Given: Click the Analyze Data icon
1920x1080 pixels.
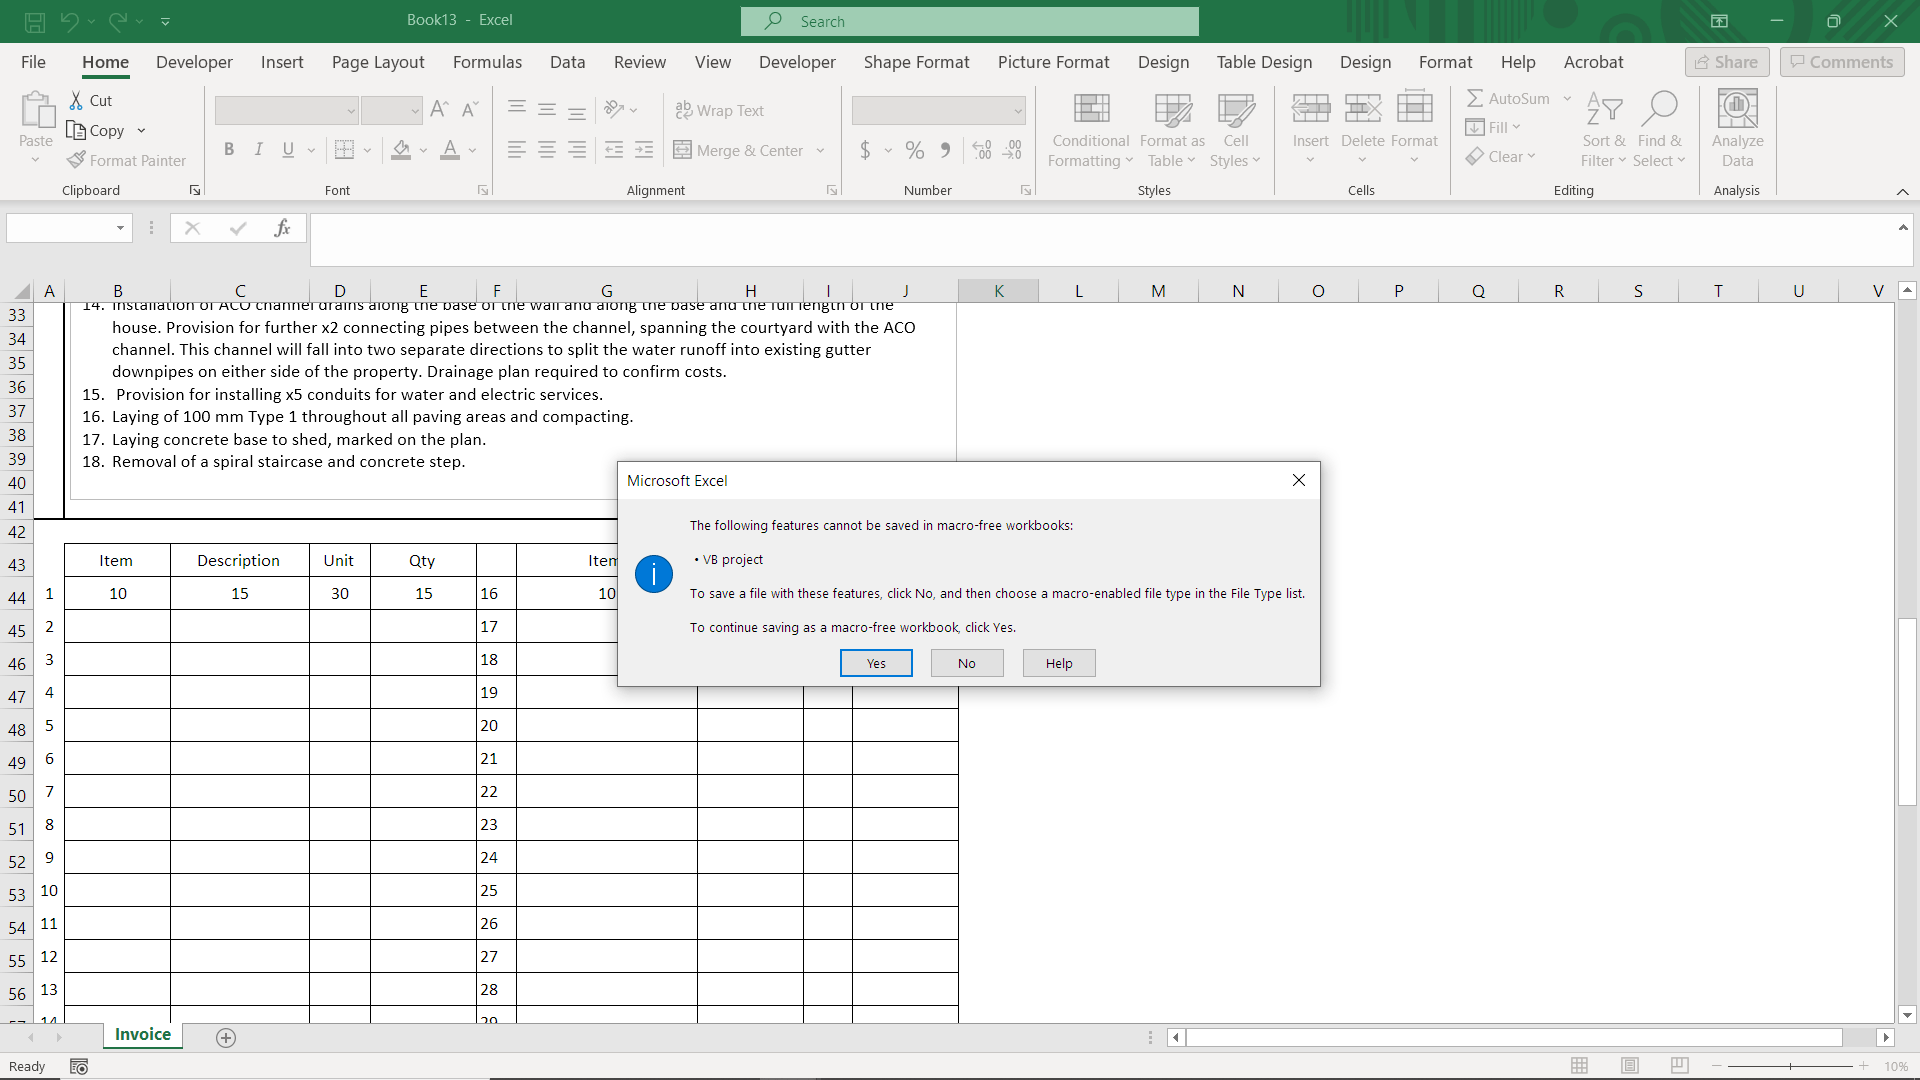Looking at the screenshot, I should tap(1737, 109).
